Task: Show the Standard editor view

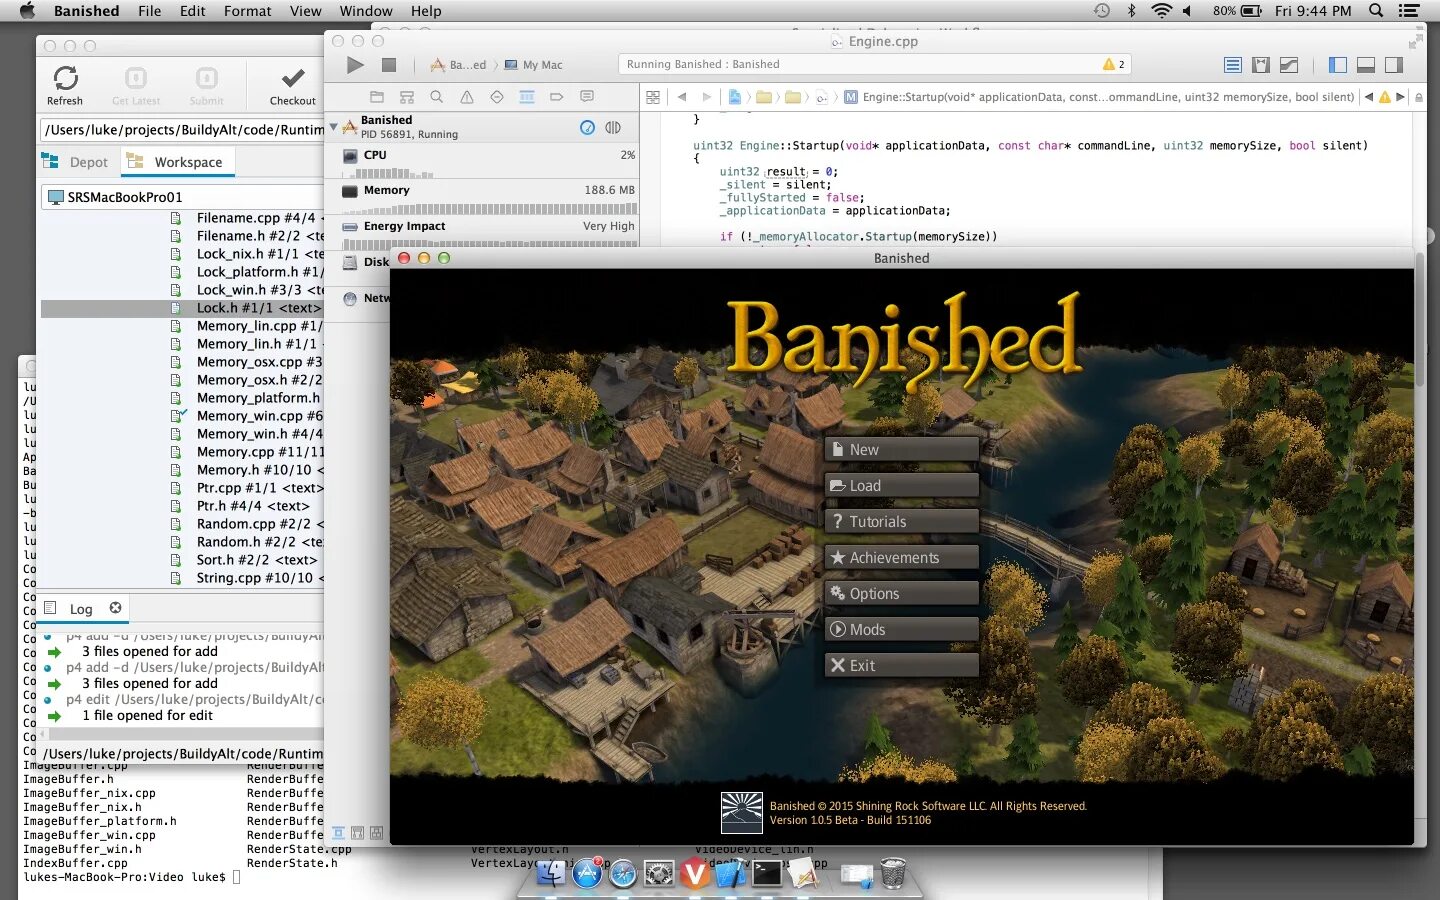Action: [x=1233, y=65]
